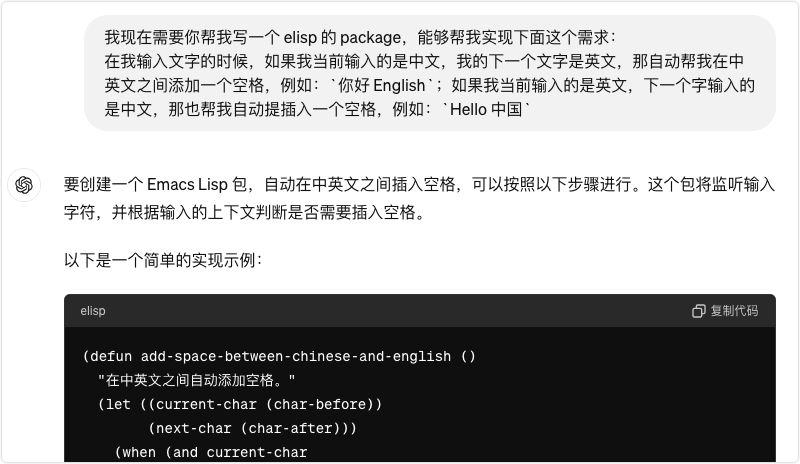Click the text 以下是一个简单的实现示例
This screenshot has width=800, height=464.
[x=163, y=260]
